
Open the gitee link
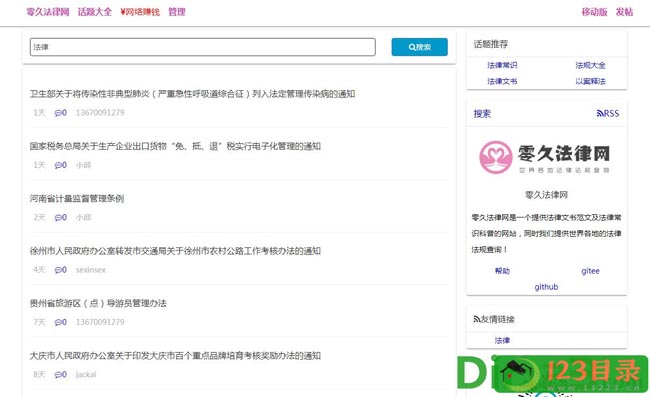(x=590, y=271)
